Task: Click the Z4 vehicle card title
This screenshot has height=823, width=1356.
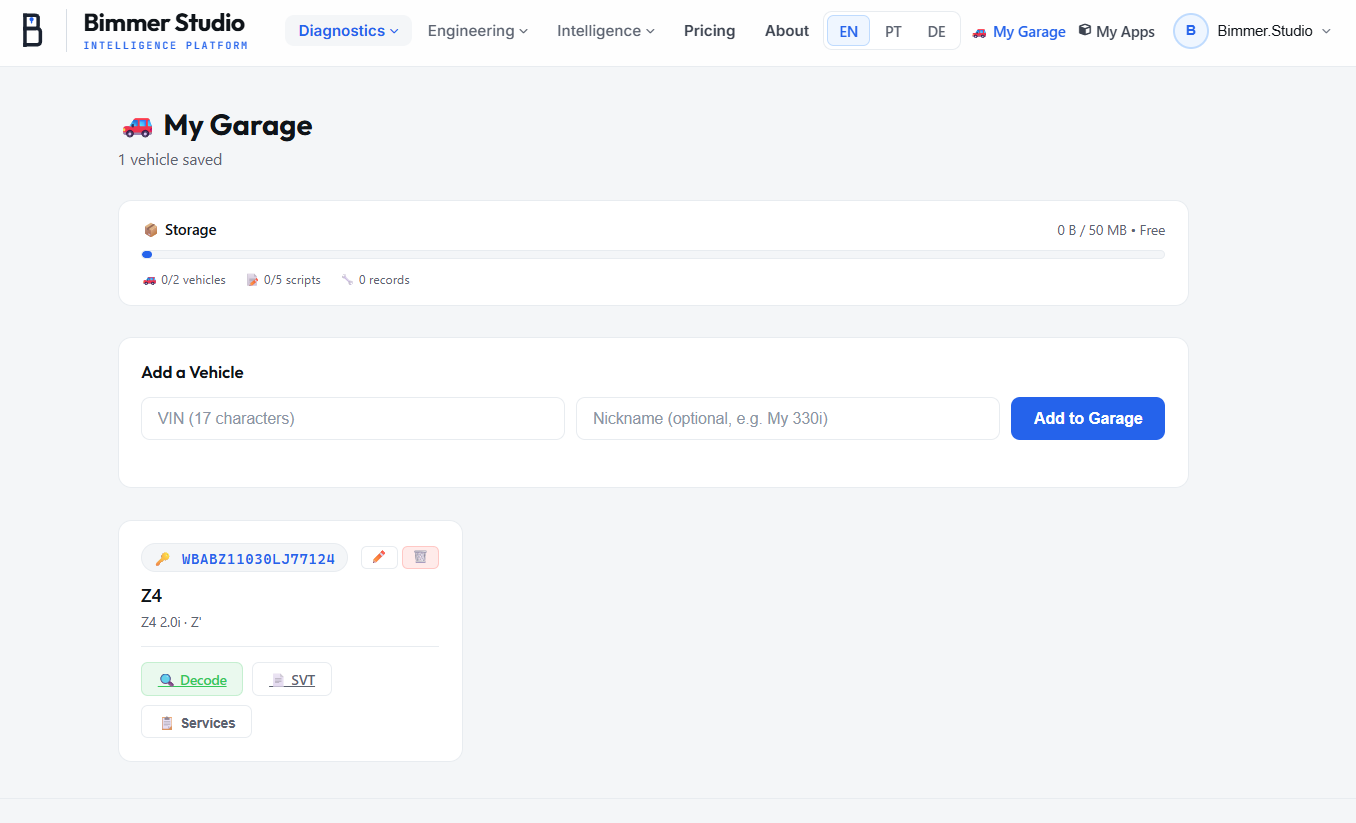Action: [x=152, y=595]
